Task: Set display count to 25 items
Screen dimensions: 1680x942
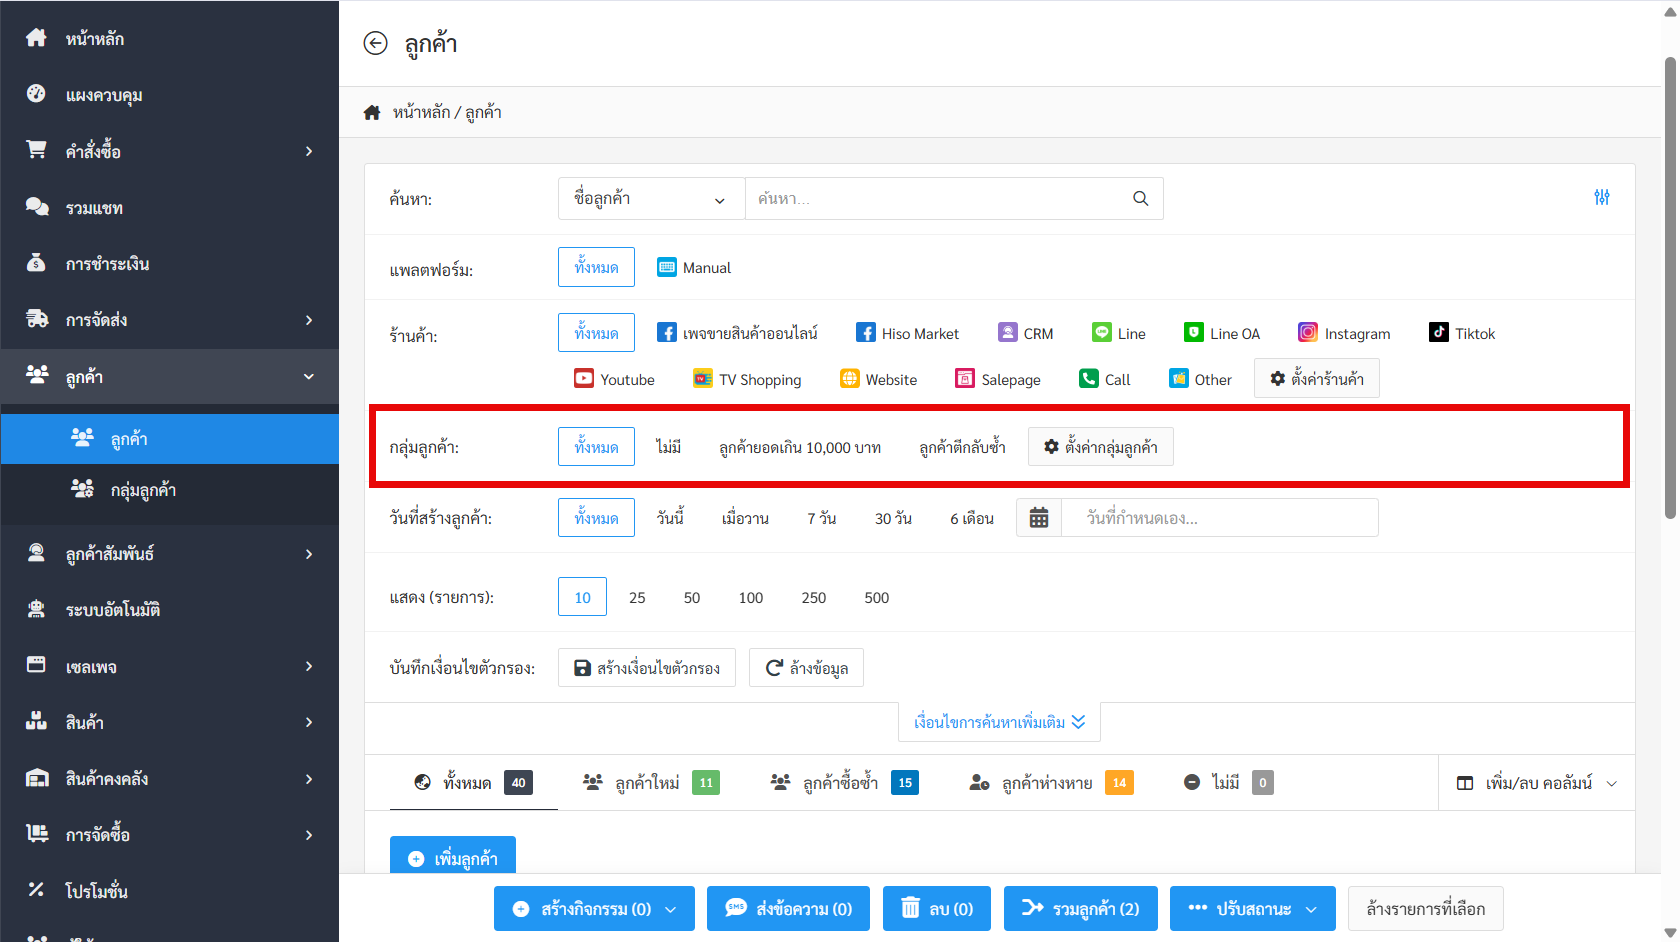Action: (x=637, y=598)
